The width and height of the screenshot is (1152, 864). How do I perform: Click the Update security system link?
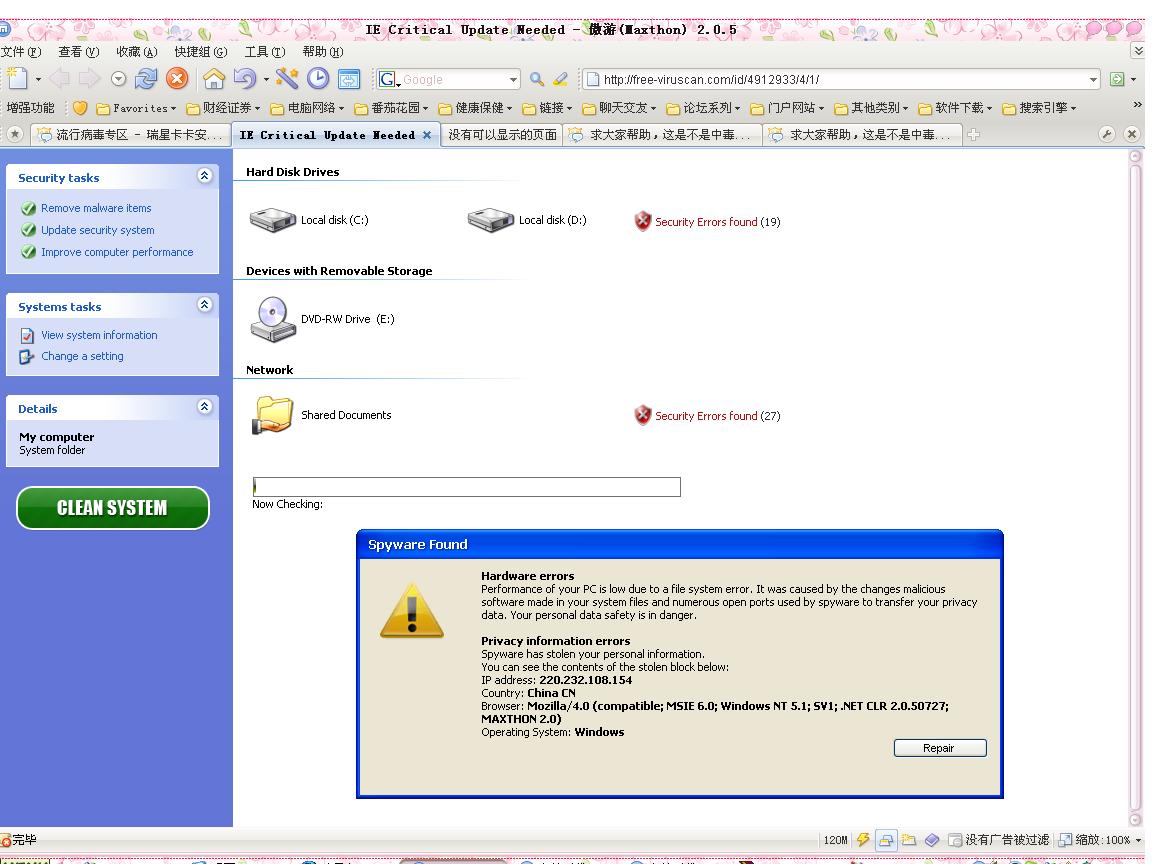coord(98,230)
